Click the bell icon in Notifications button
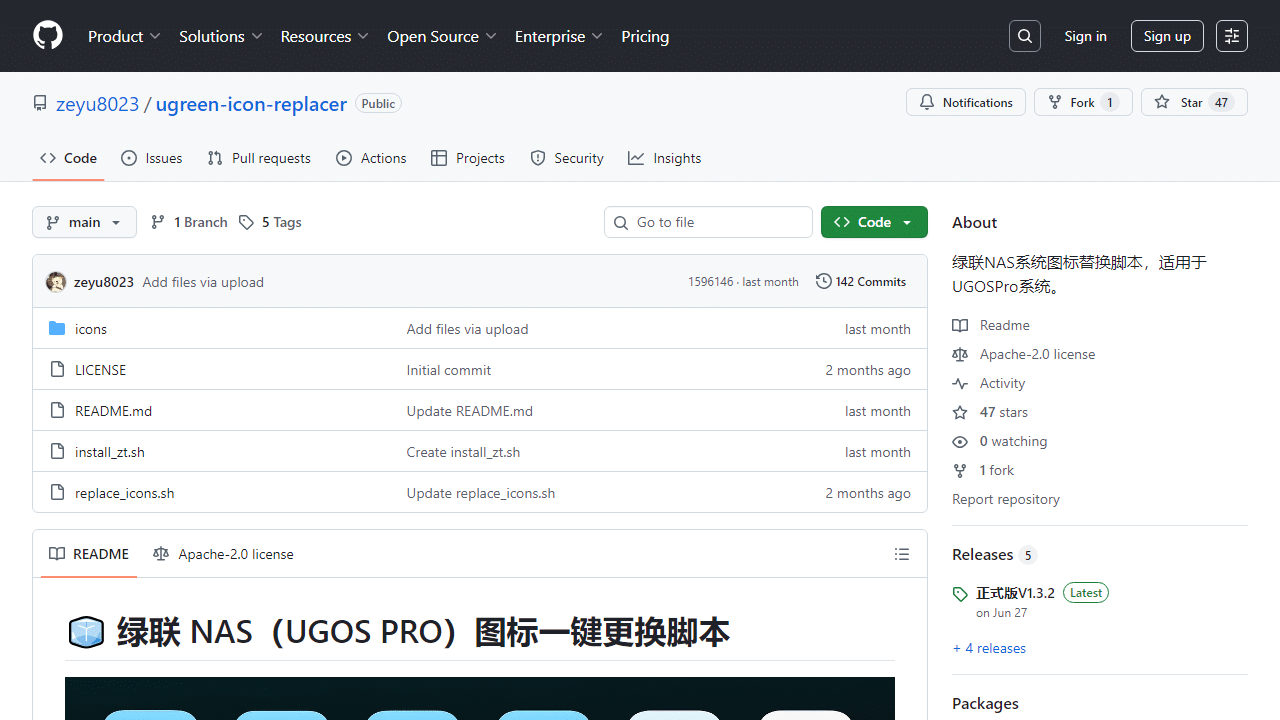1280x720 pixels. click(927, 102)
